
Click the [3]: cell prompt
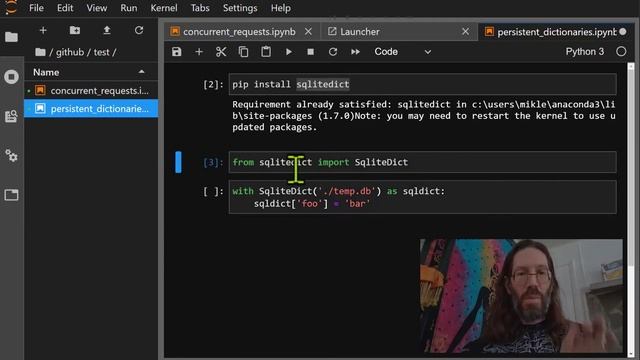coord(213,162)
